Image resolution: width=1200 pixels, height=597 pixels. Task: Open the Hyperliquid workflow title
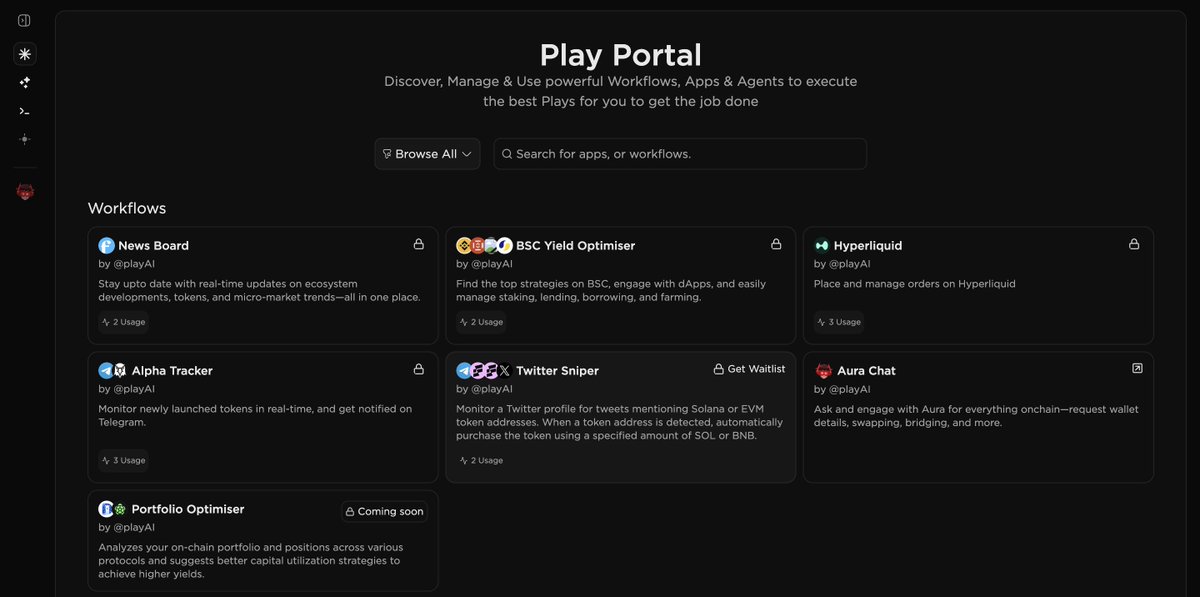(x=868, y=245)
